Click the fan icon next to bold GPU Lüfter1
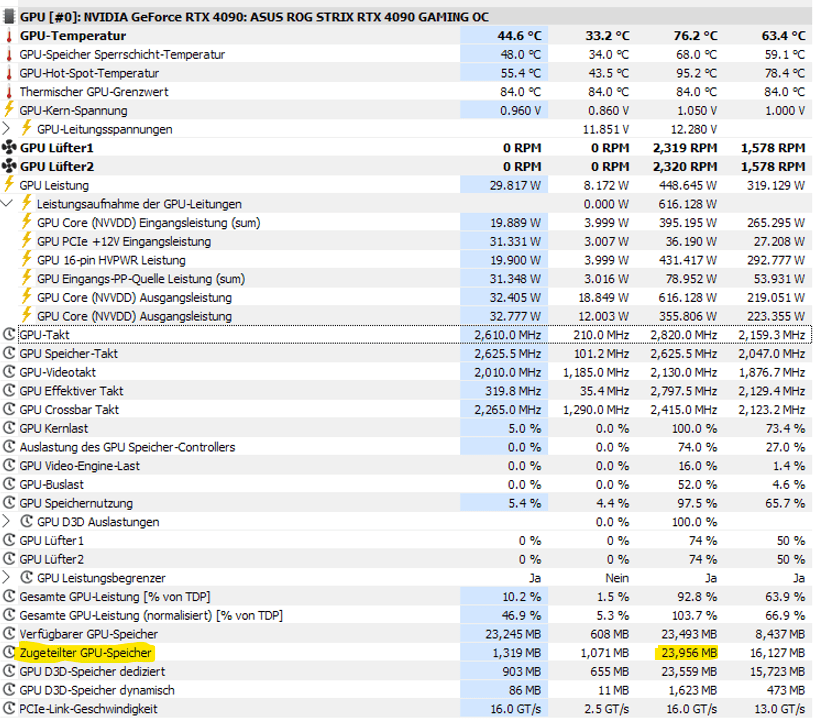Viewport: 817px width, 720px height. pyautogui.click(x=9, y=148)
